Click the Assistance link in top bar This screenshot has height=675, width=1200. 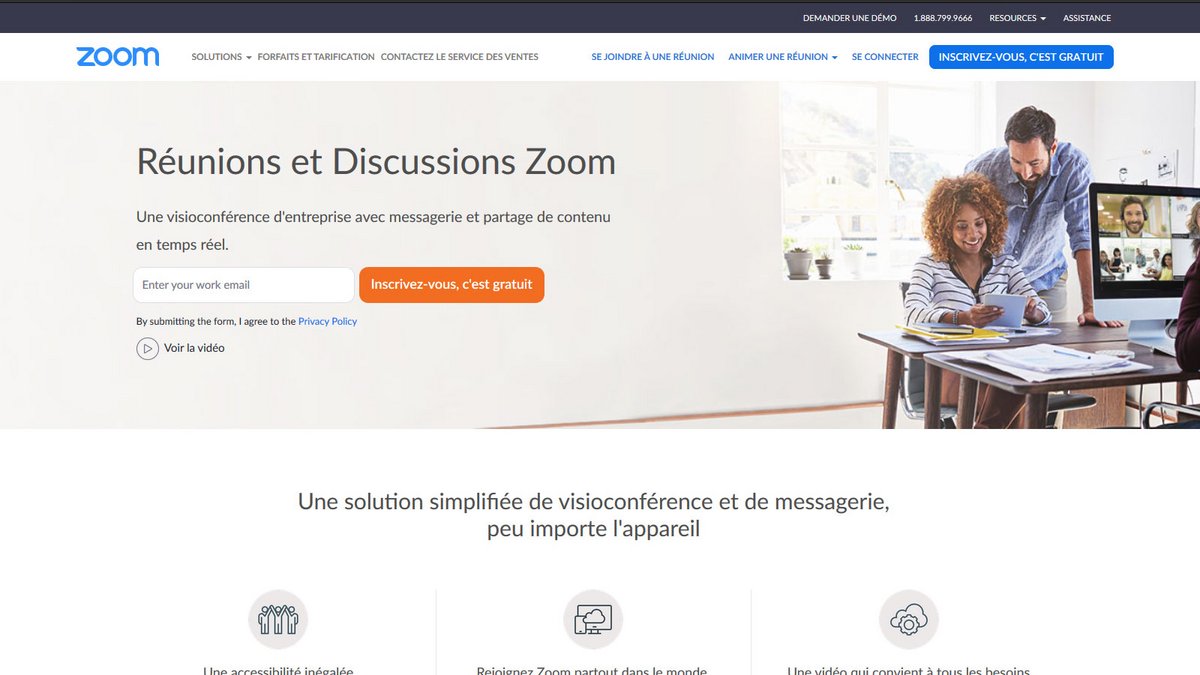1087,18
